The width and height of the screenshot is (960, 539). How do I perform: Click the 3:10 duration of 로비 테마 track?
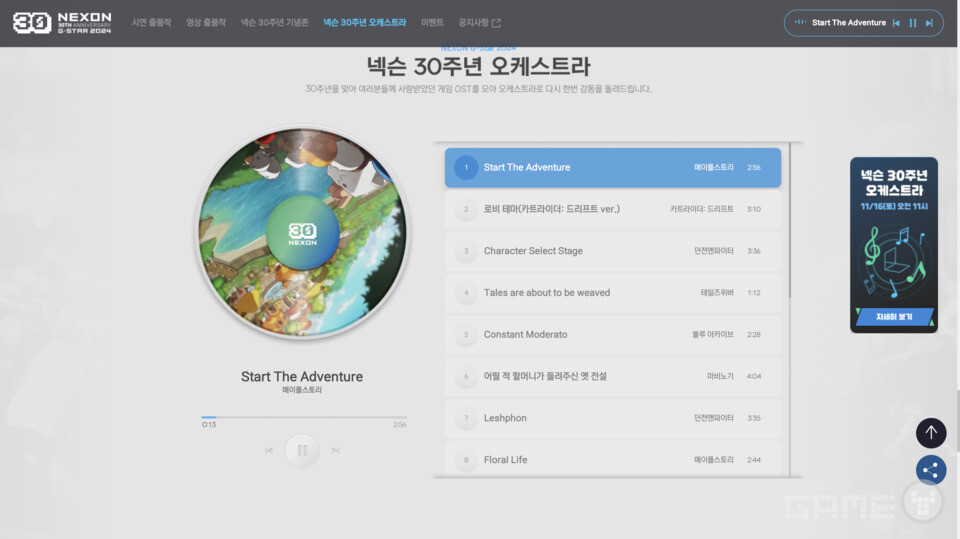point(754,209)
